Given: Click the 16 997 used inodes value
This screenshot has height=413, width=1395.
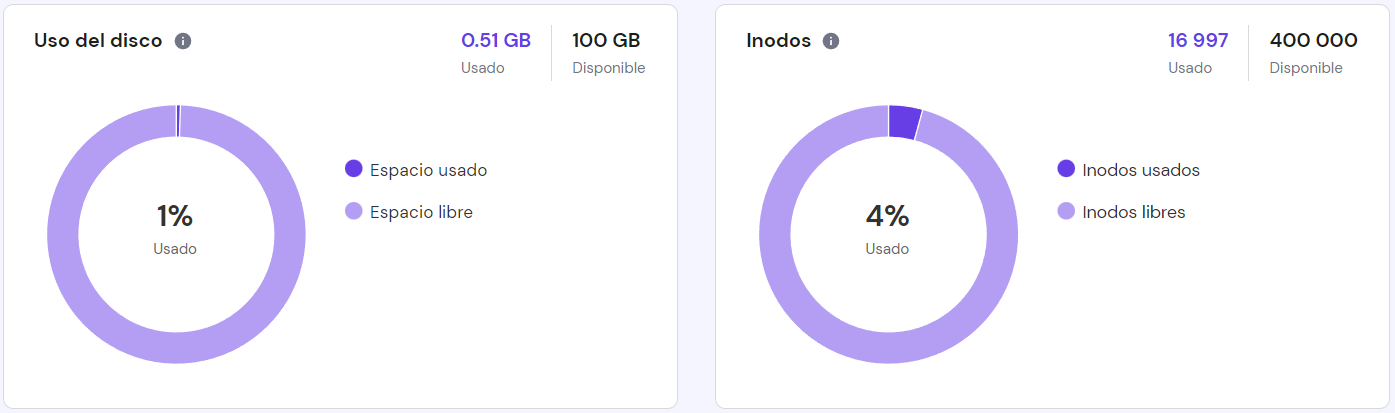Looking at the screenshot, I should click(x=1198, y=41).
